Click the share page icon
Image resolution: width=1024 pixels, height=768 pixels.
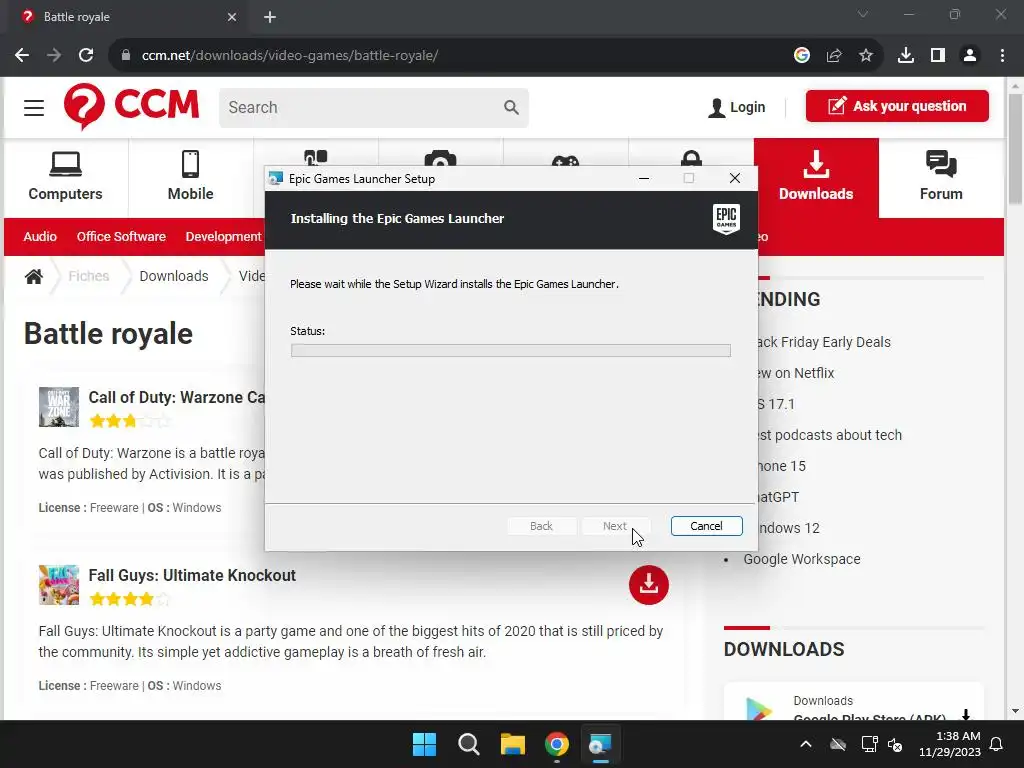coord(834,56)
